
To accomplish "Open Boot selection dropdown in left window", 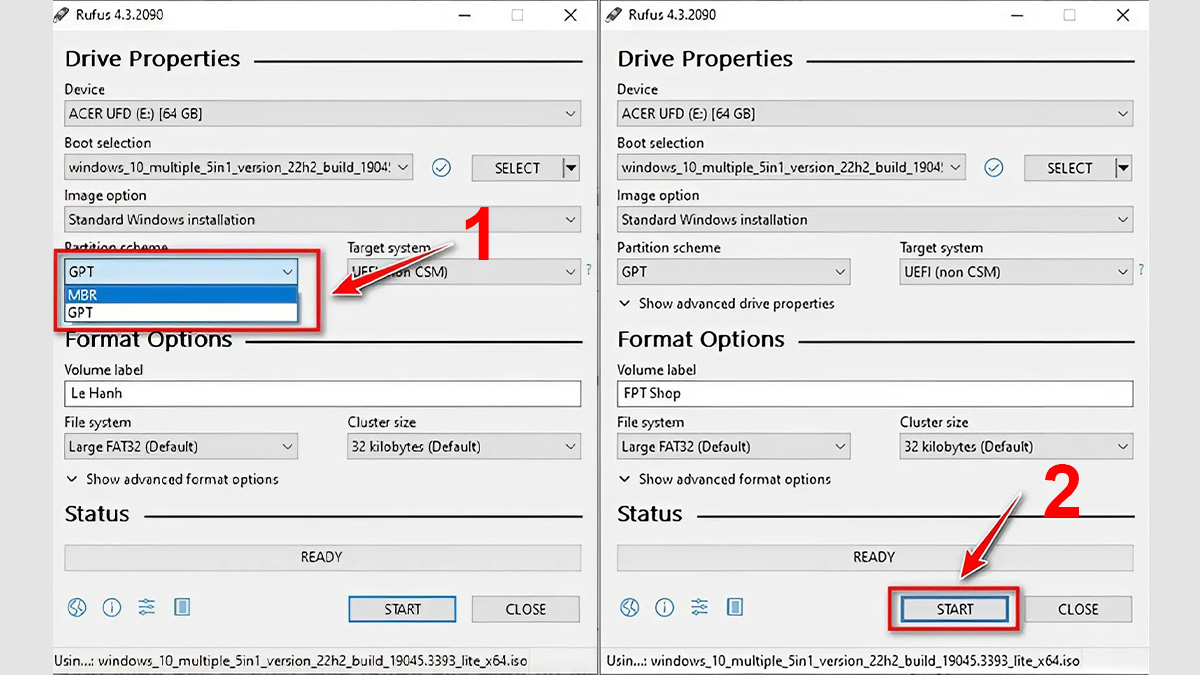I will point(238,168).
